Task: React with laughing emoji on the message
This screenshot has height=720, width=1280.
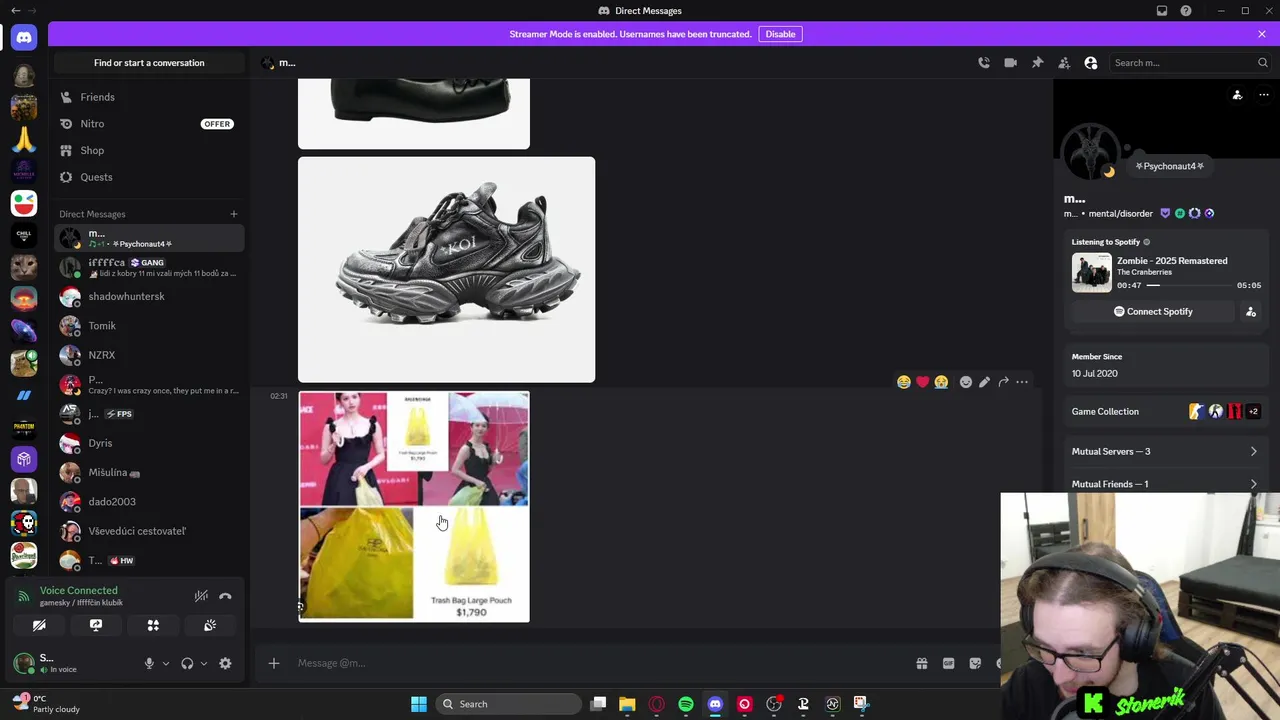Action: [904, 382]
